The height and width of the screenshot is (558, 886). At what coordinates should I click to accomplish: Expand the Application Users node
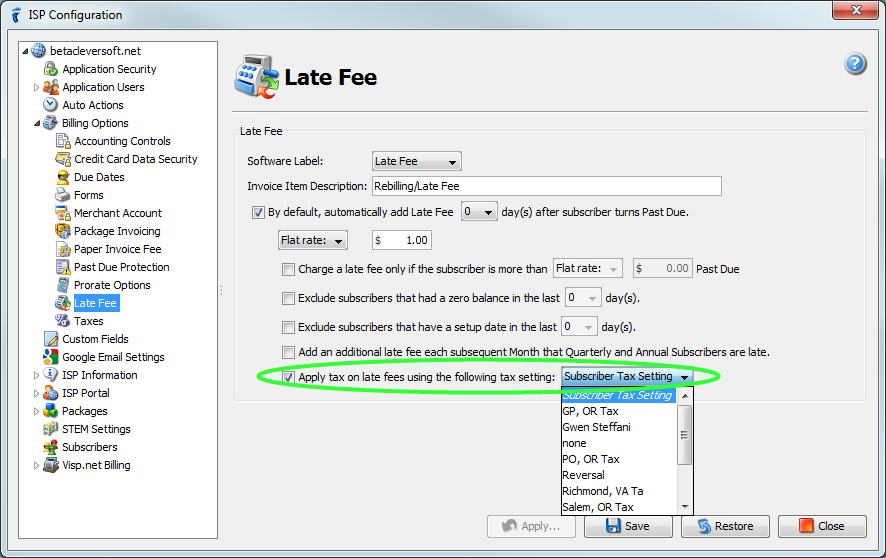pyautogui.click(x=37, y=87)
